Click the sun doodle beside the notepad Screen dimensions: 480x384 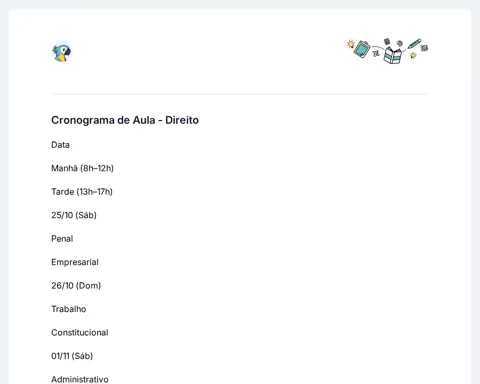pyautogui.click(x=350, y=44)
